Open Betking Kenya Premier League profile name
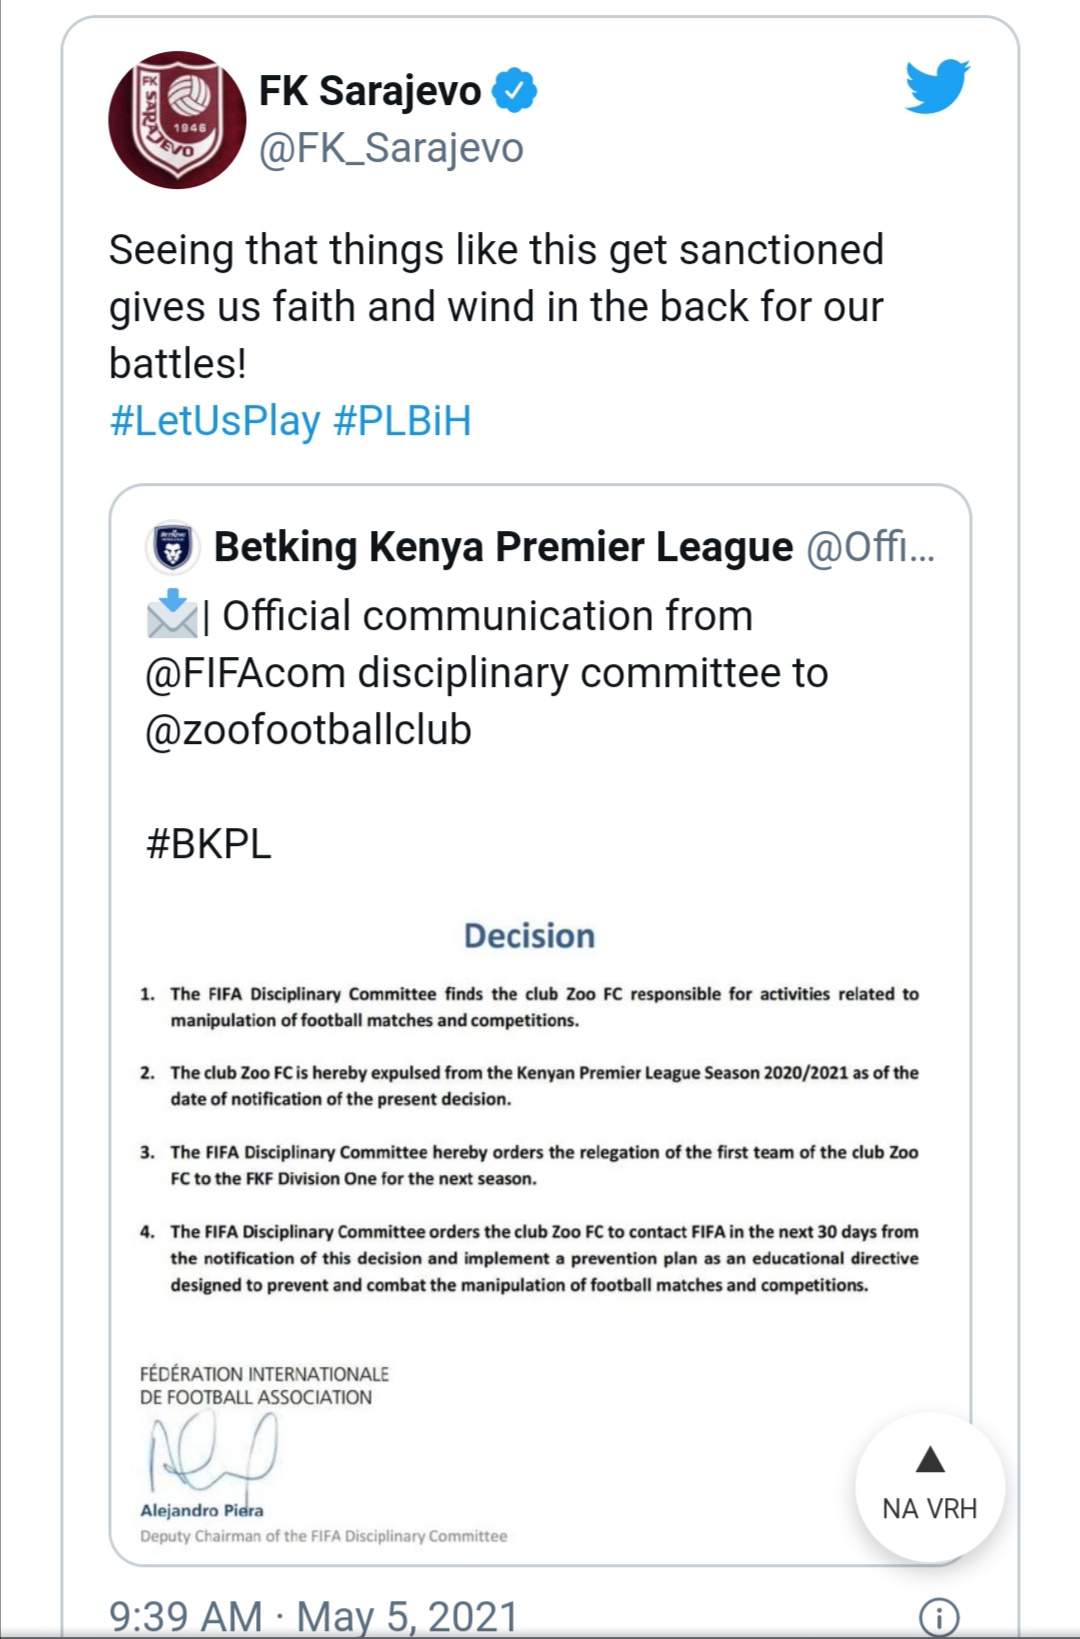Viewport: 1080px width, 1639px height. [503, 547]
